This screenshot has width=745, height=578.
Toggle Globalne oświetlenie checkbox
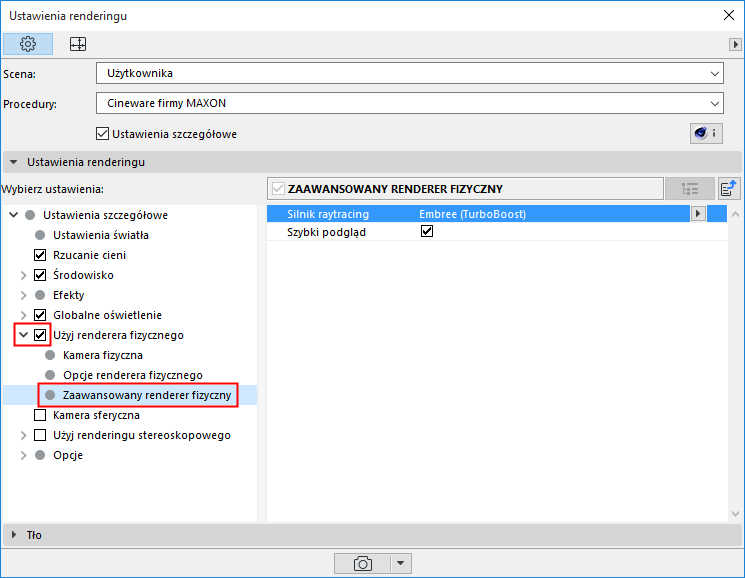click(x=40, y=315)
